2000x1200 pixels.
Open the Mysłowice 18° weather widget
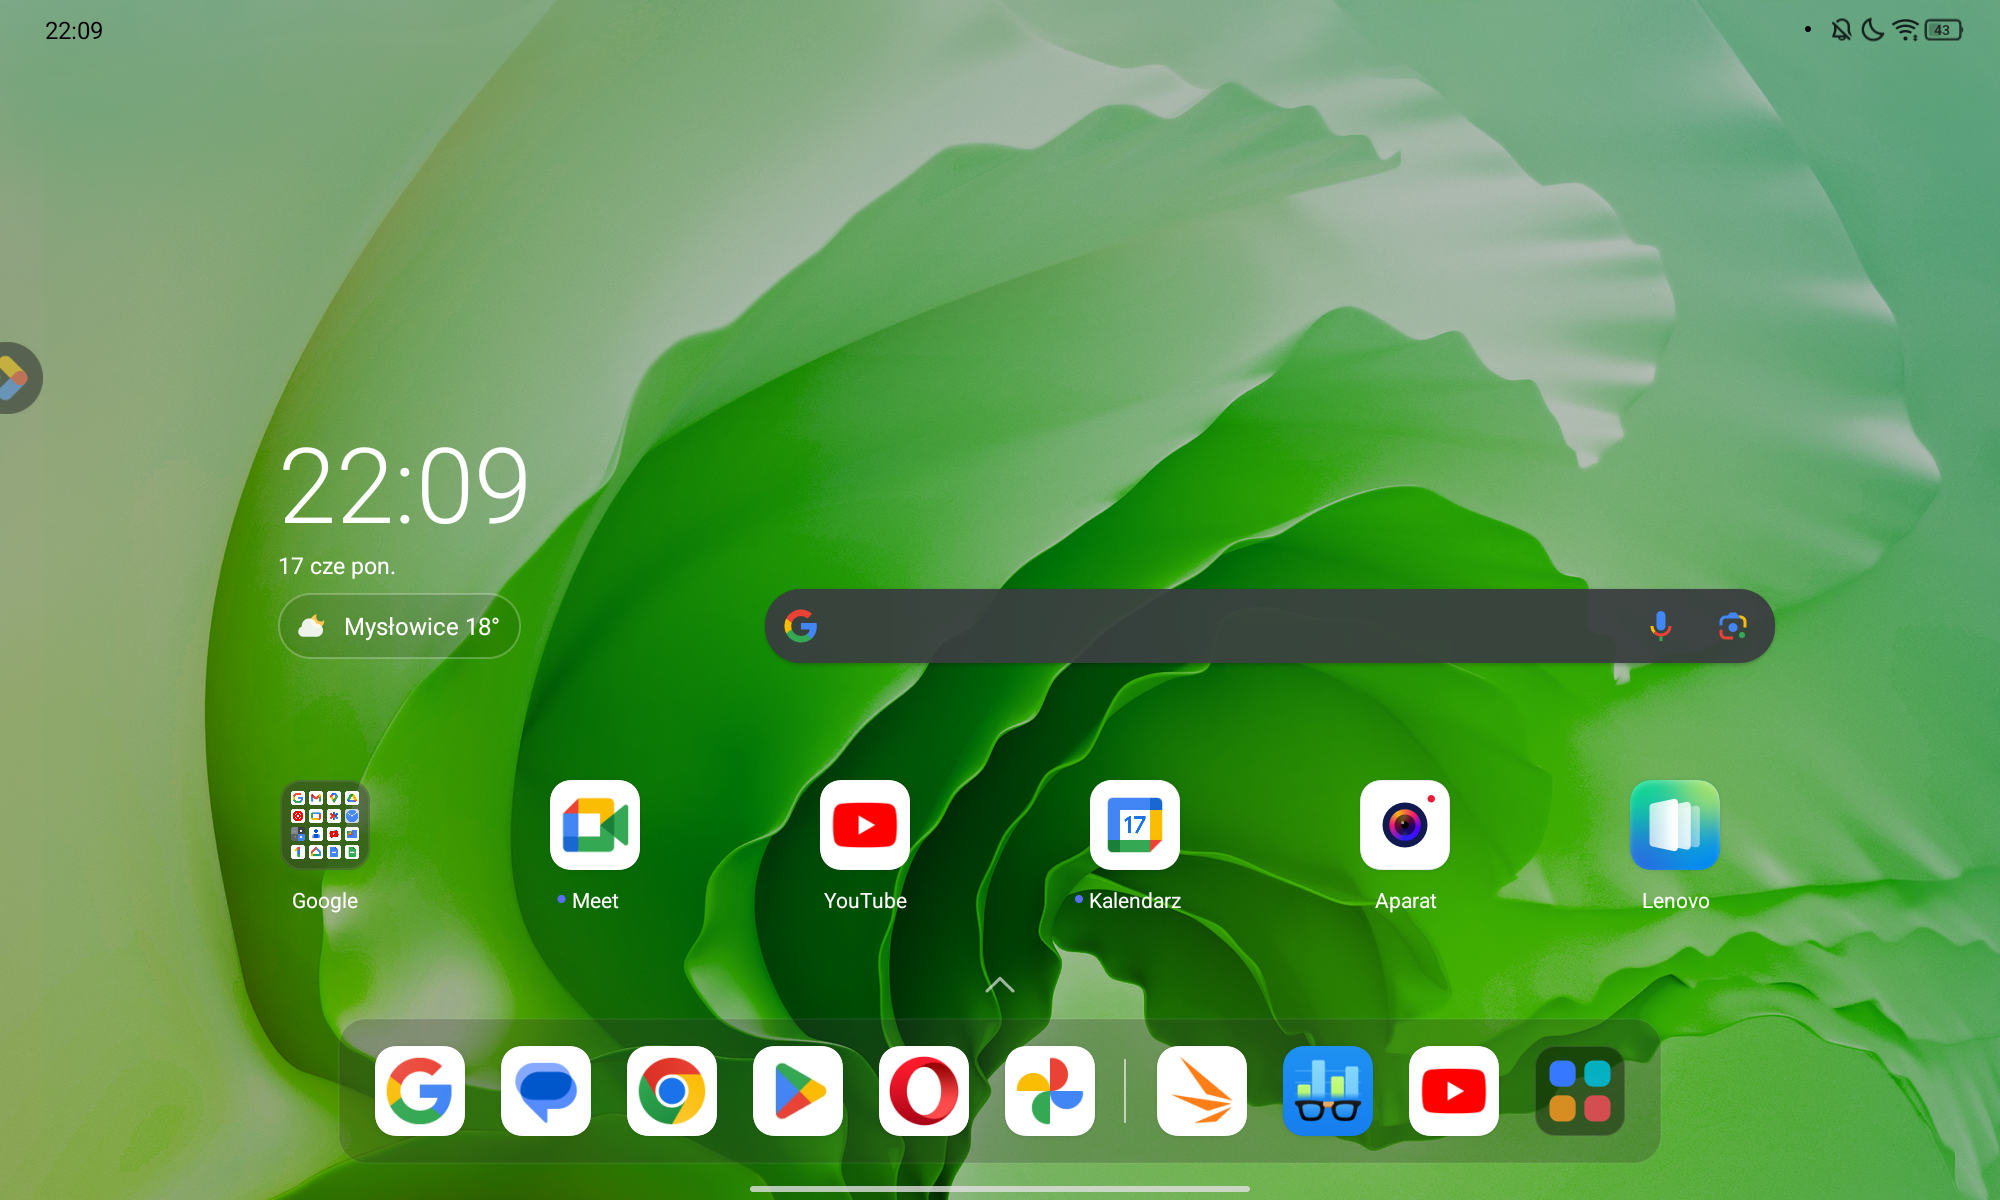click(x=399, y=627)
